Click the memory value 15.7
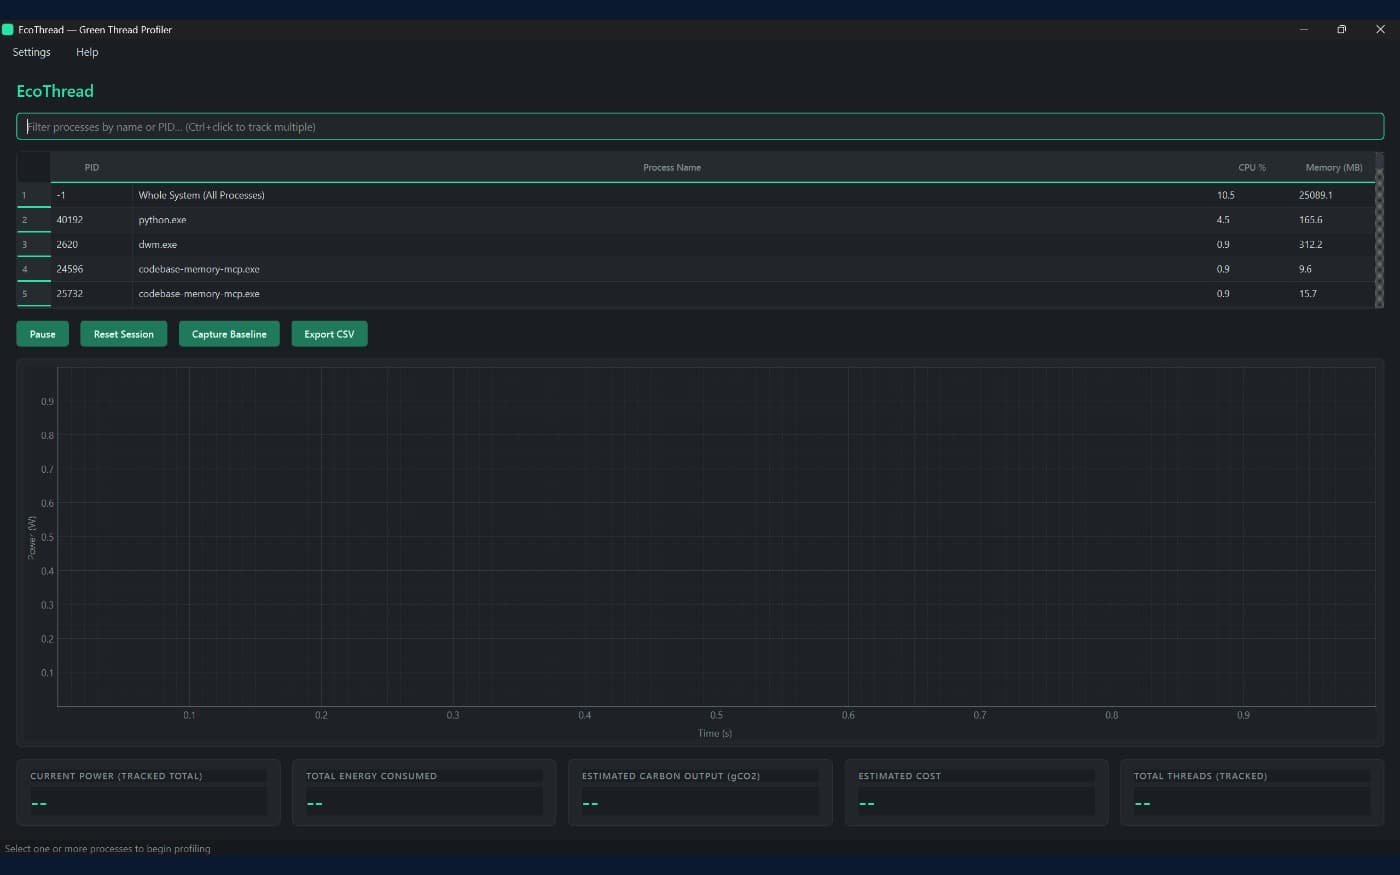The image size is (1400, 875). 1307,294
